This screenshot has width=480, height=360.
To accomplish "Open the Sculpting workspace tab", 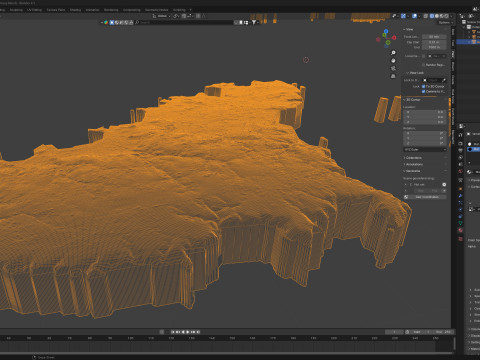I will [x=16, y=10].
